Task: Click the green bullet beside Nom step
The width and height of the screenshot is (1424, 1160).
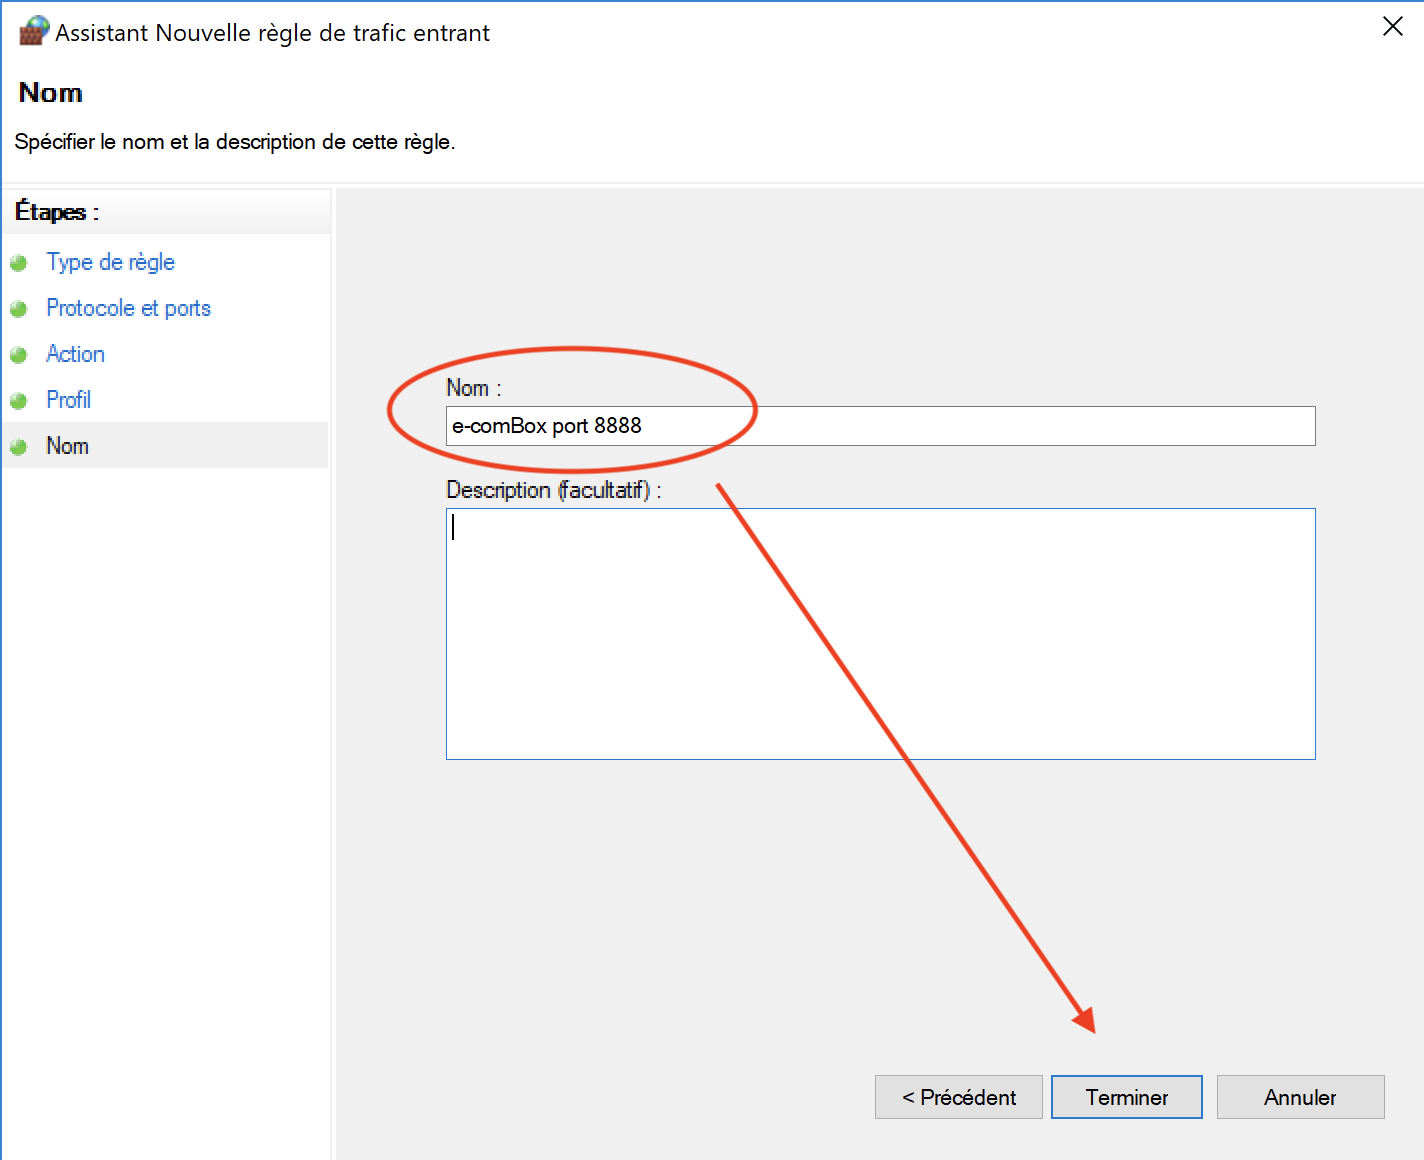Action: click(x=18, y=447)
